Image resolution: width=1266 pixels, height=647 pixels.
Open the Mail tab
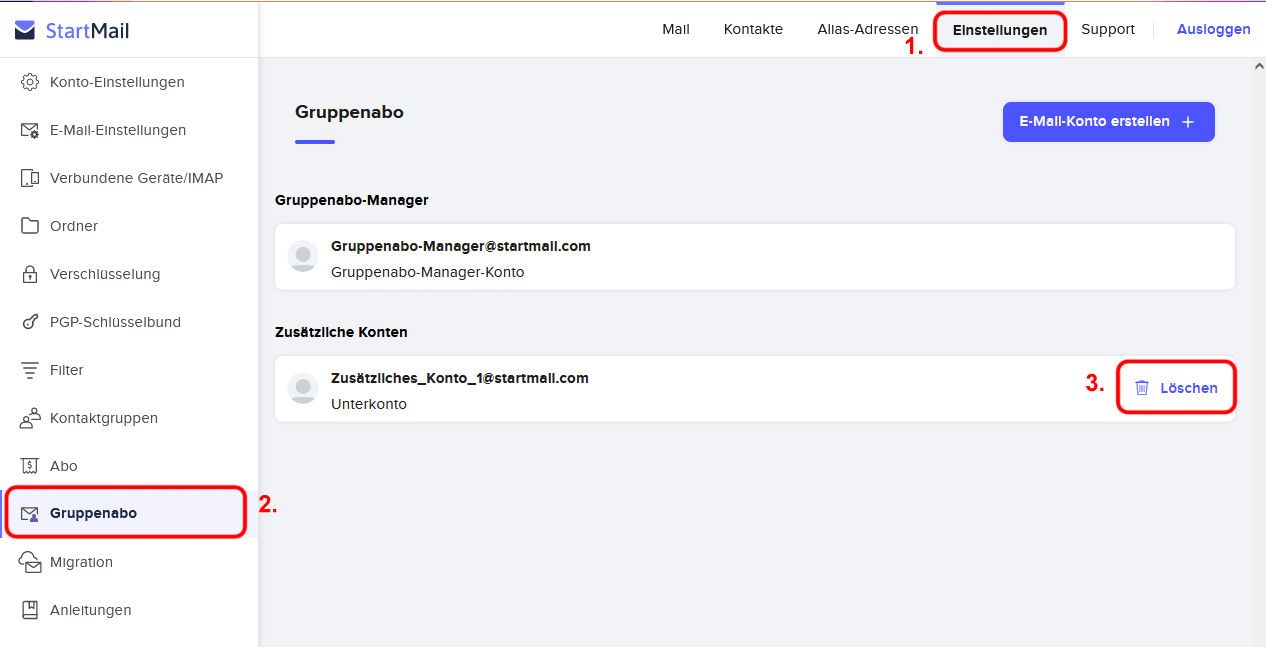point(676,29)
